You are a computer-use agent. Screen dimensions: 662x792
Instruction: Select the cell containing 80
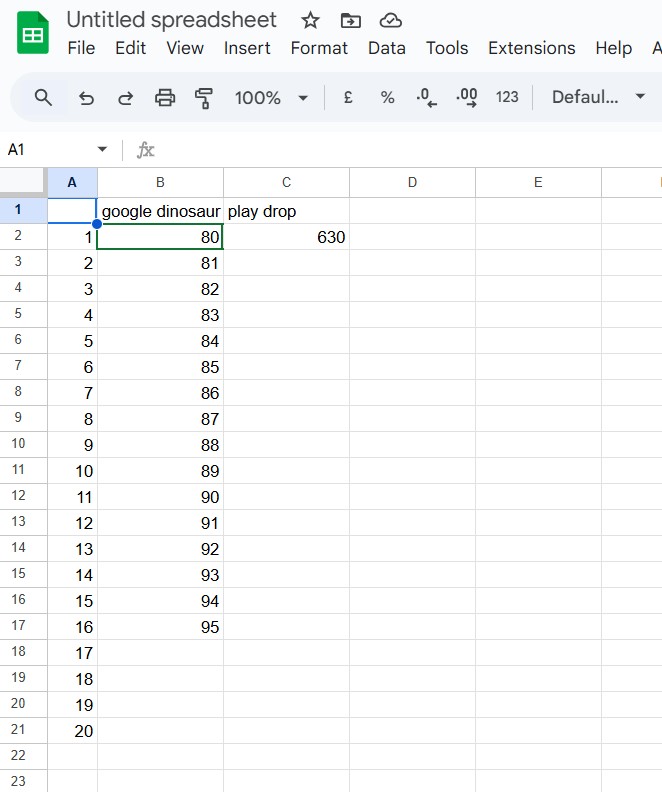160,237
